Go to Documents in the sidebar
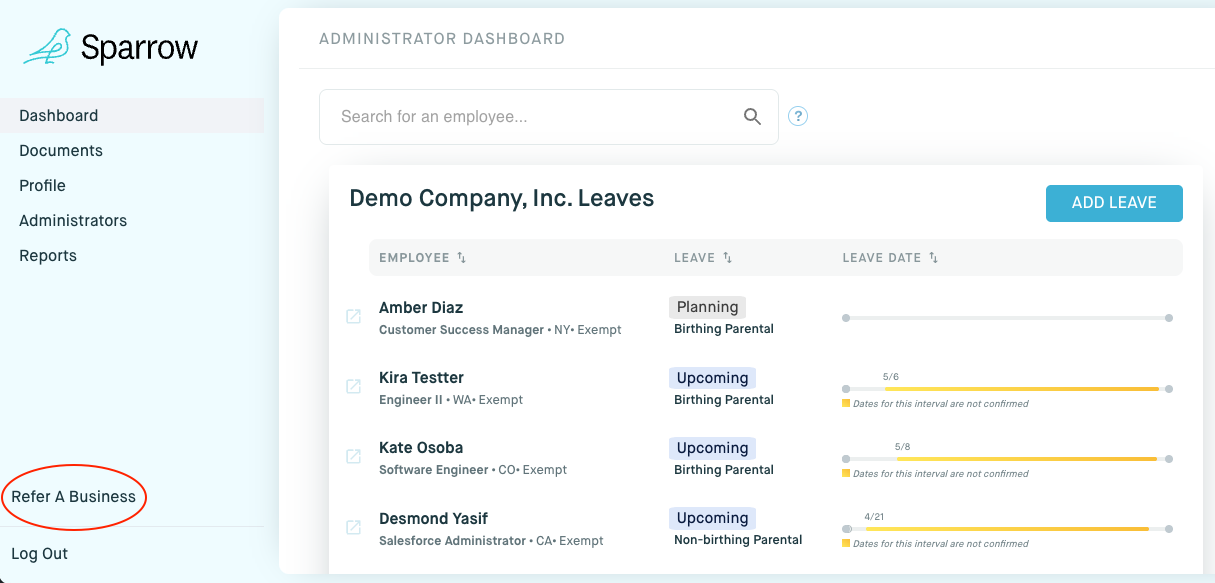Screen dimensions: 1215x583 pyautogui.click(x=61, y=151)
